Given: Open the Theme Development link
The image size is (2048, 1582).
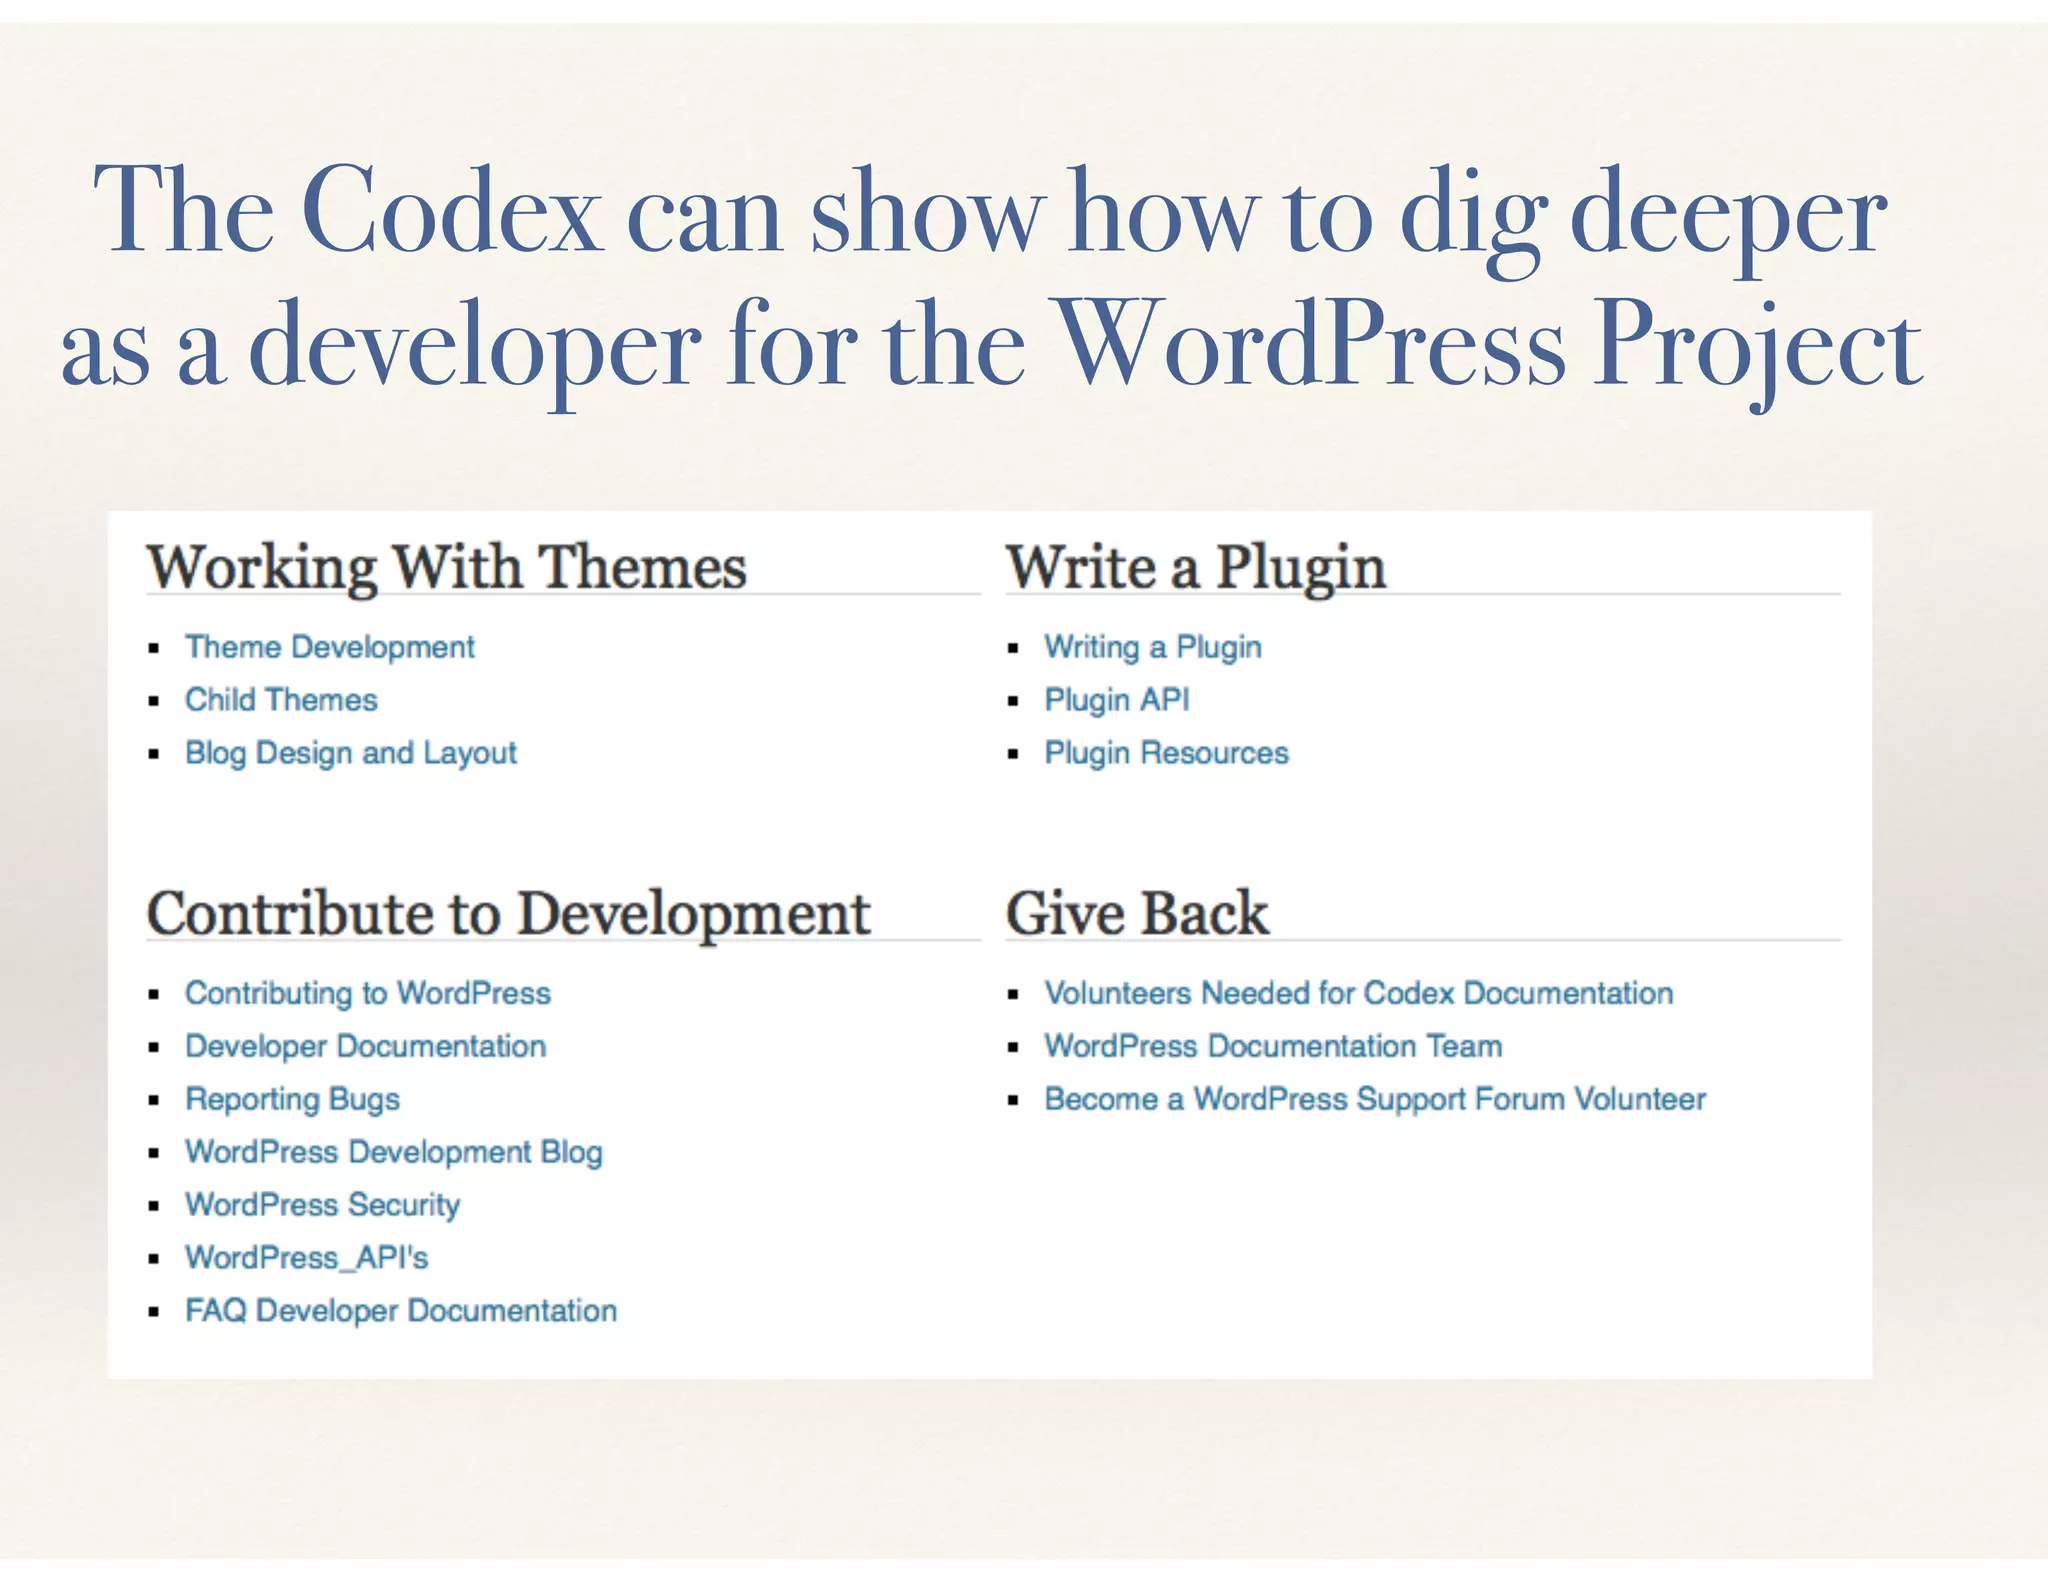Looking at the screenshot, I should point(330,647).
